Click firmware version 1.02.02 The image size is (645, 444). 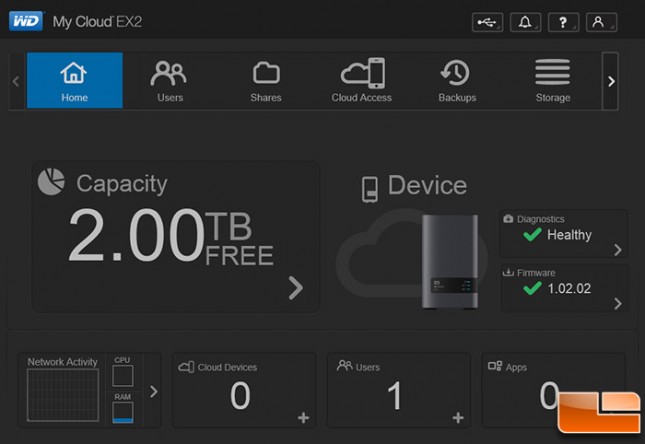pyautogui.click(x=569, y=288)
